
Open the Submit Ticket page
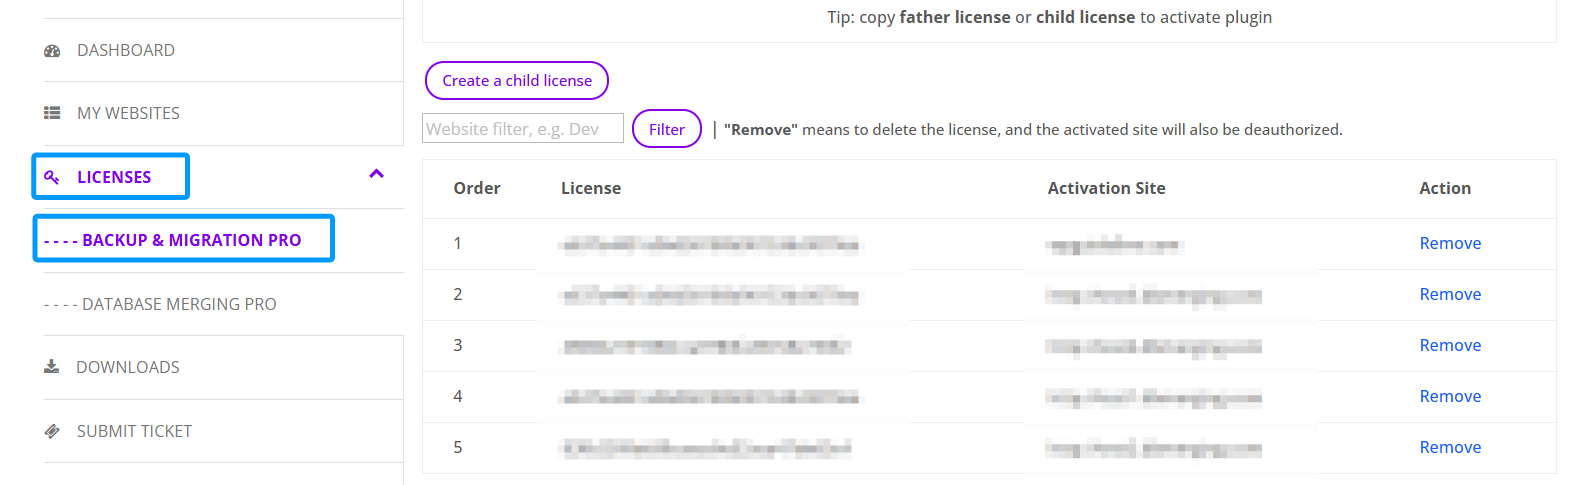click(x=134, y=431)
